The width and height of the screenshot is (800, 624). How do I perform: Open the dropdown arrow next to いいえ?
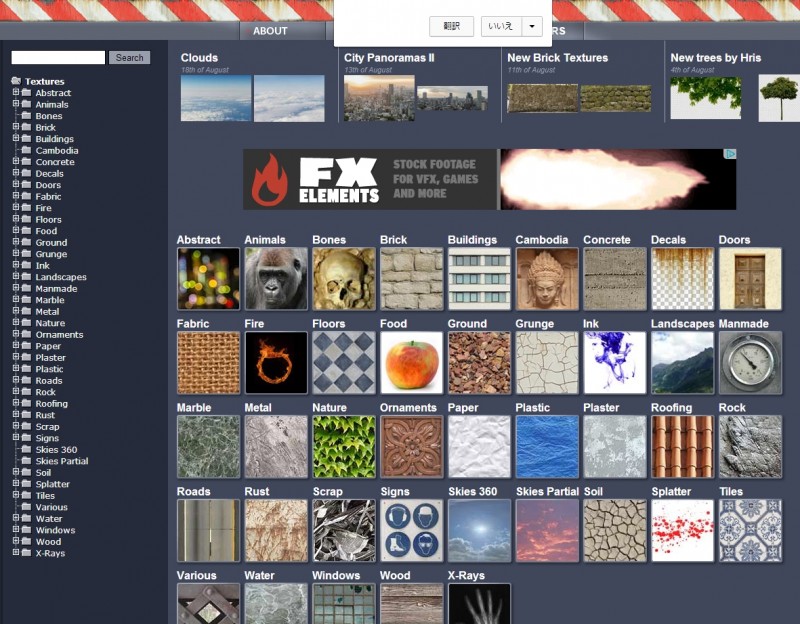[531, 26]
